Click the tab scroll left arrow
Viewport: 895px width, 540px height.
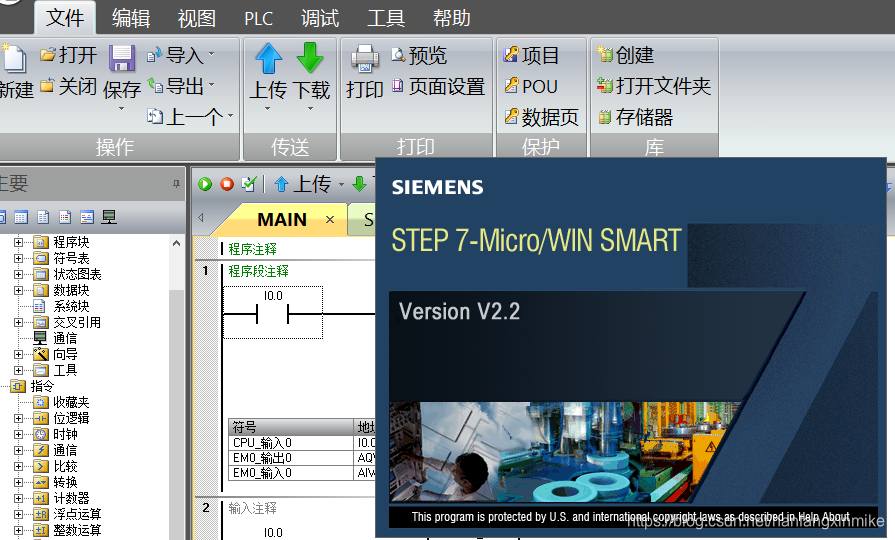[x=201, y=217]
